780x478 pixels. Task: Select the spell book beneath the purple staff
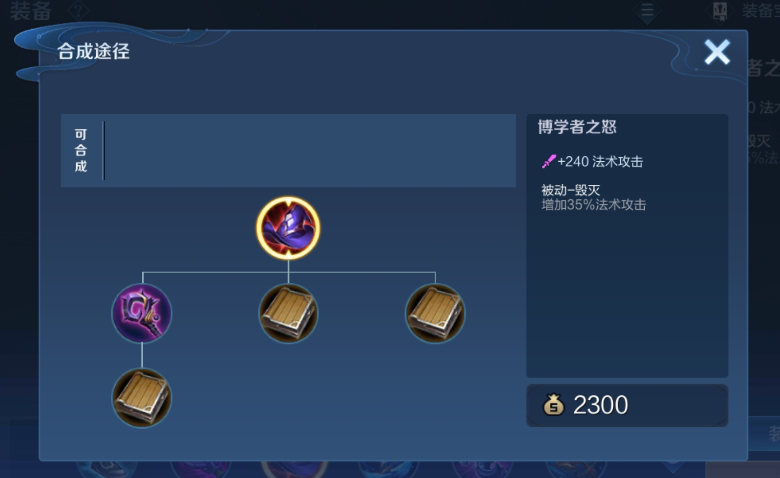[142, 398]
